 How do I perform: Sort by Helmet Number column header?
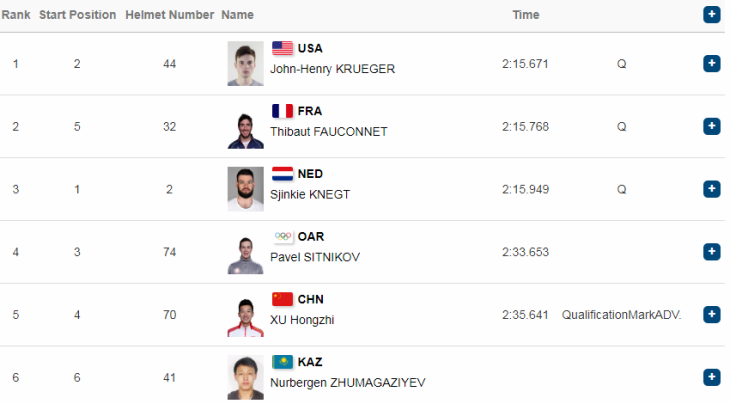(x=169, y=15)
